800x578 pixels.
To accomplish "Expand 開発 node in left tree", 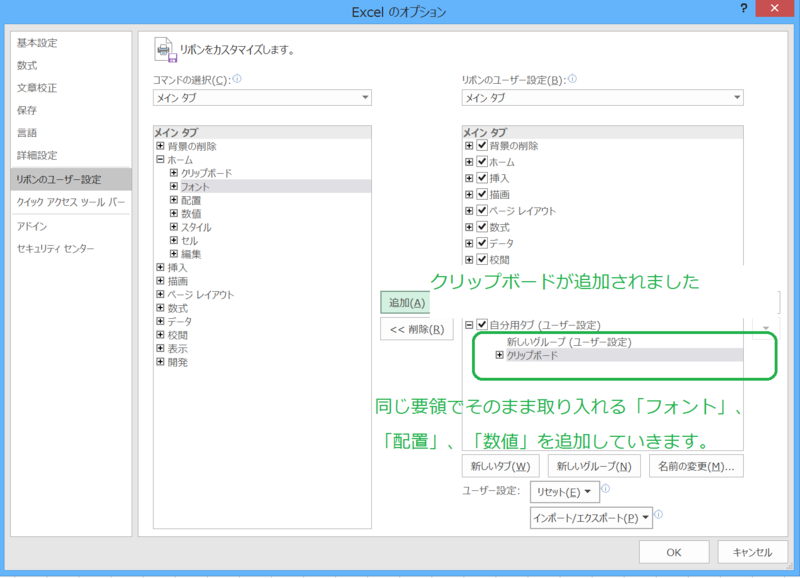I will pyautogui.click(x=160, y=362).
